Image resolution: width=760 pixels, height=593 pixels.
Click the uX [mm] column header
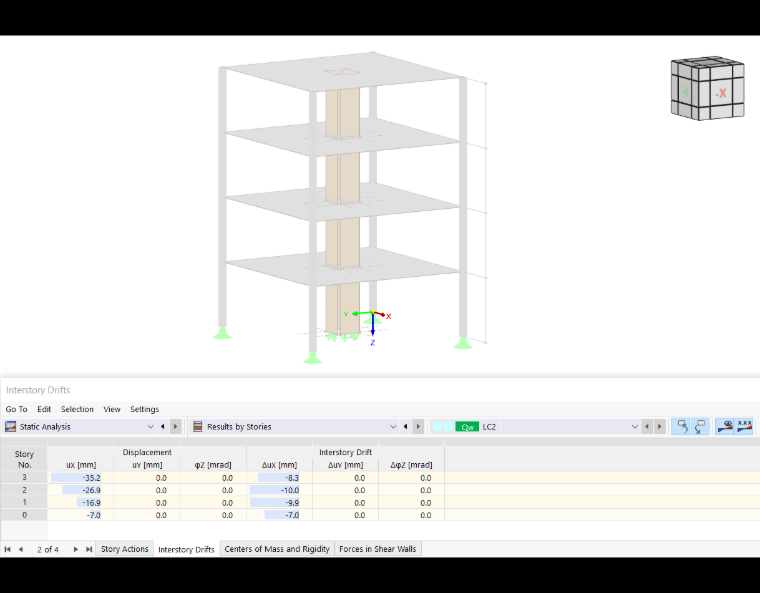tap(81, 465)
